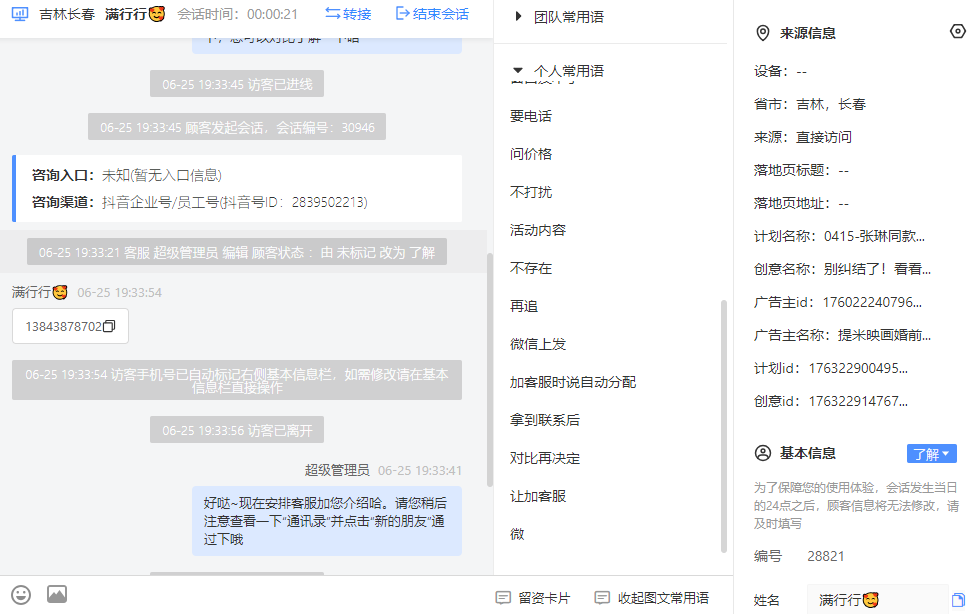The height and width of the screenshot is (614, 970).
Task: Click the 顾客状态 改为 了解 log message
Action: pos(237,252)
